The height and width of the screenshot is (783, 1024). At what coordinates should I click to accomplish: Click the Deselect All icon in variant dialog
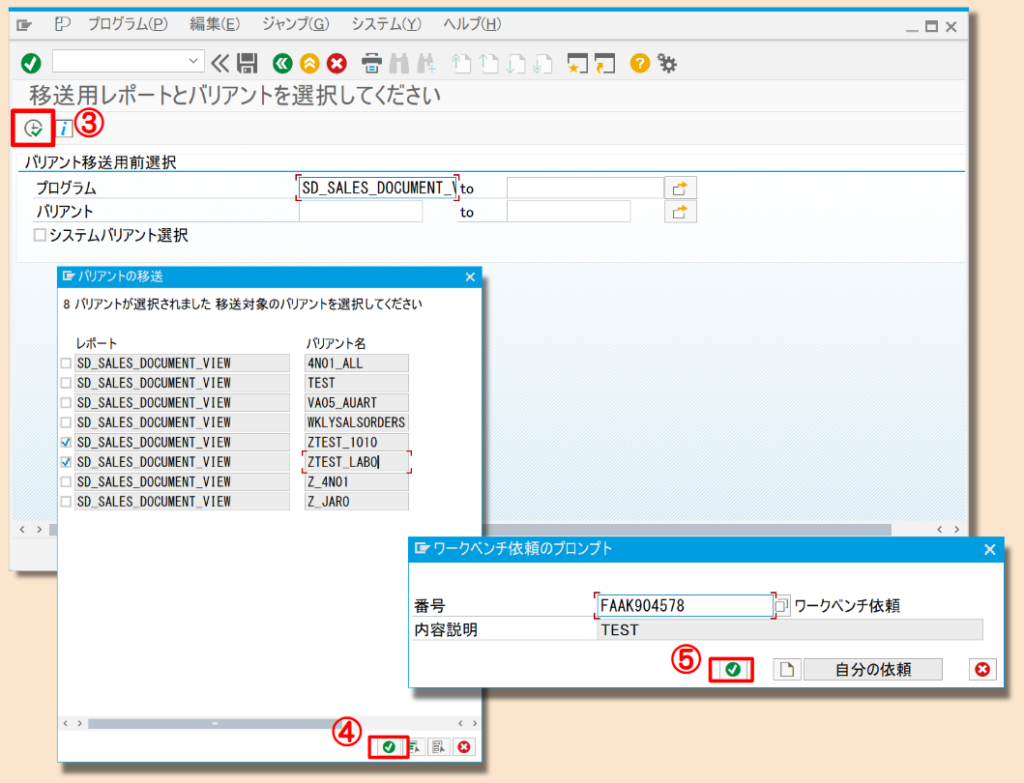pos(439,746)
